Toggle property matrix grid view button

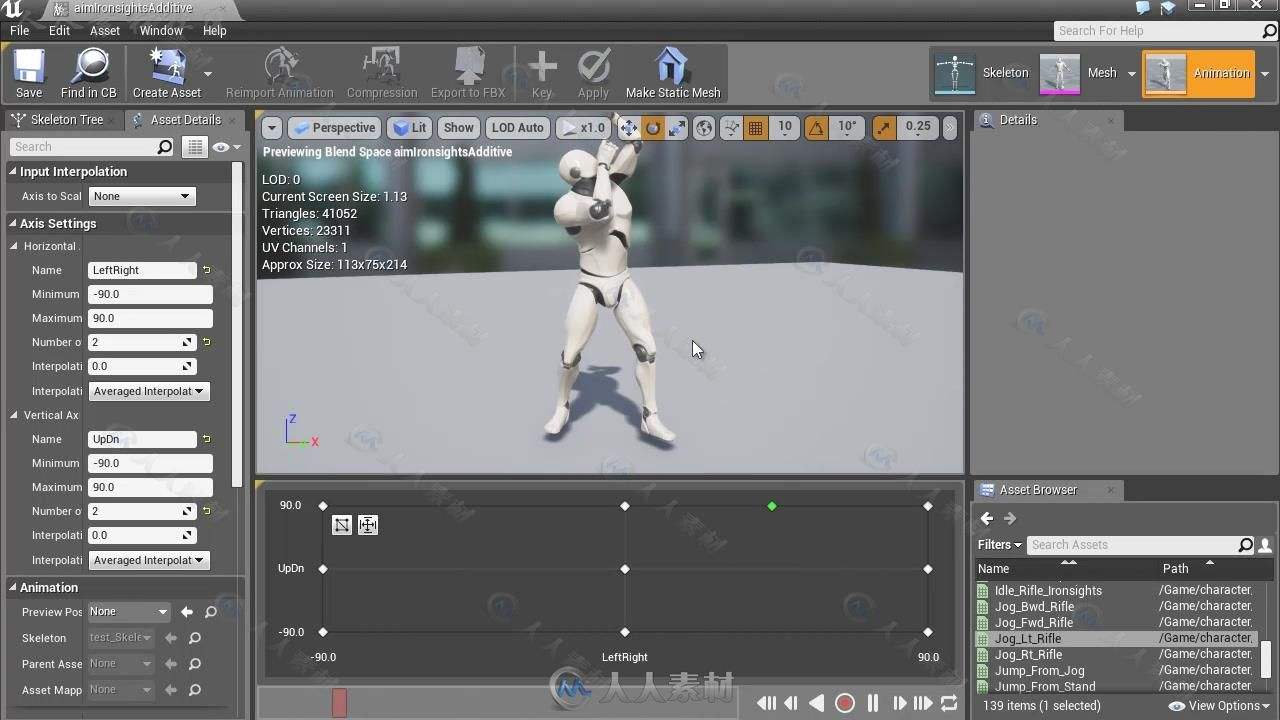pyautogui.click(x=195, y=147)
